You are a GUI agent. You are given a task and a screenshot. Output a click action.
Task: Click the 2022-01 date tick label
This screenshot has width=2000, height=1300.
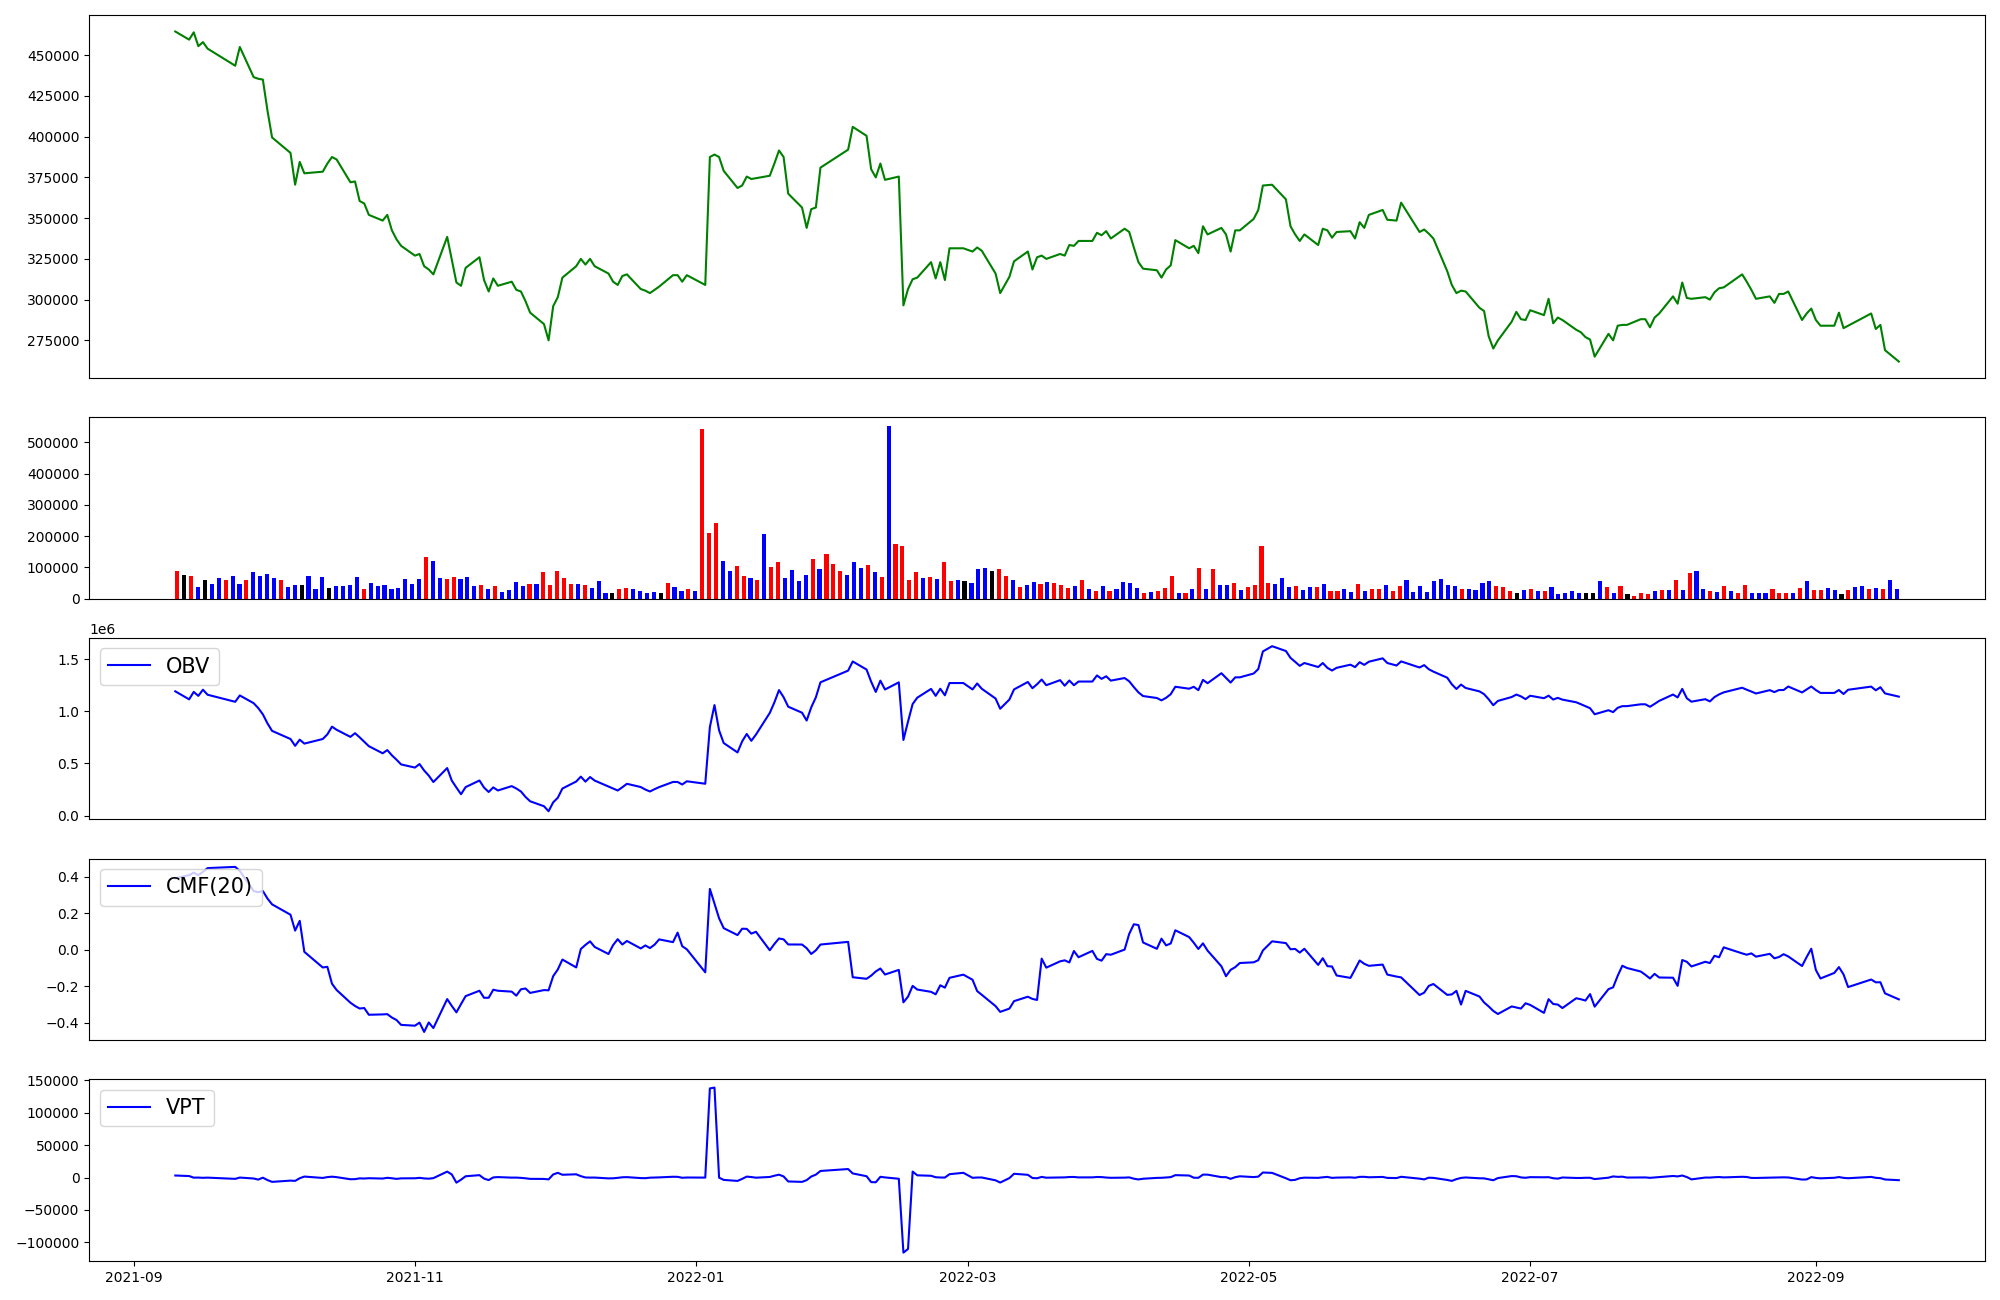[x=695, y=1277]
